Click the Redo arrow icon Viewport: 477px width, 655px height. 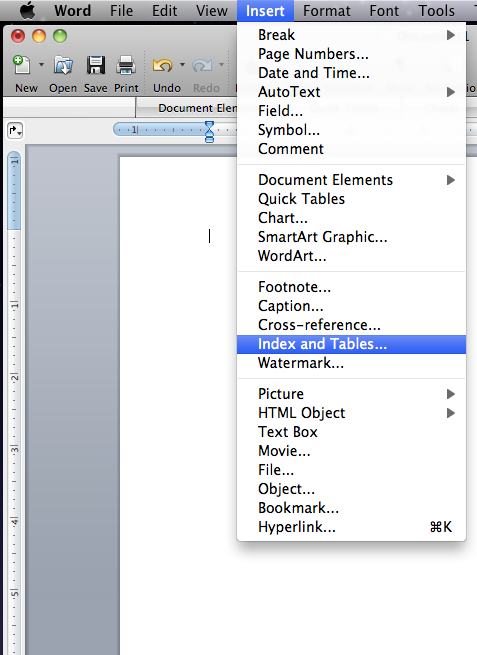203,65
